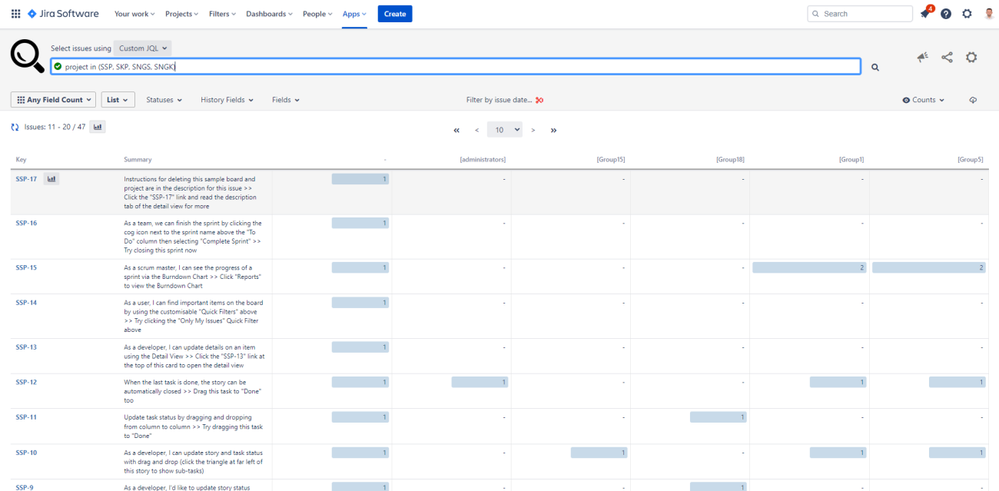The height and width of the screenshot is (491, 999).
Task: Click SSP-15 count bar under [Group5]
Action: click(929, 267)
